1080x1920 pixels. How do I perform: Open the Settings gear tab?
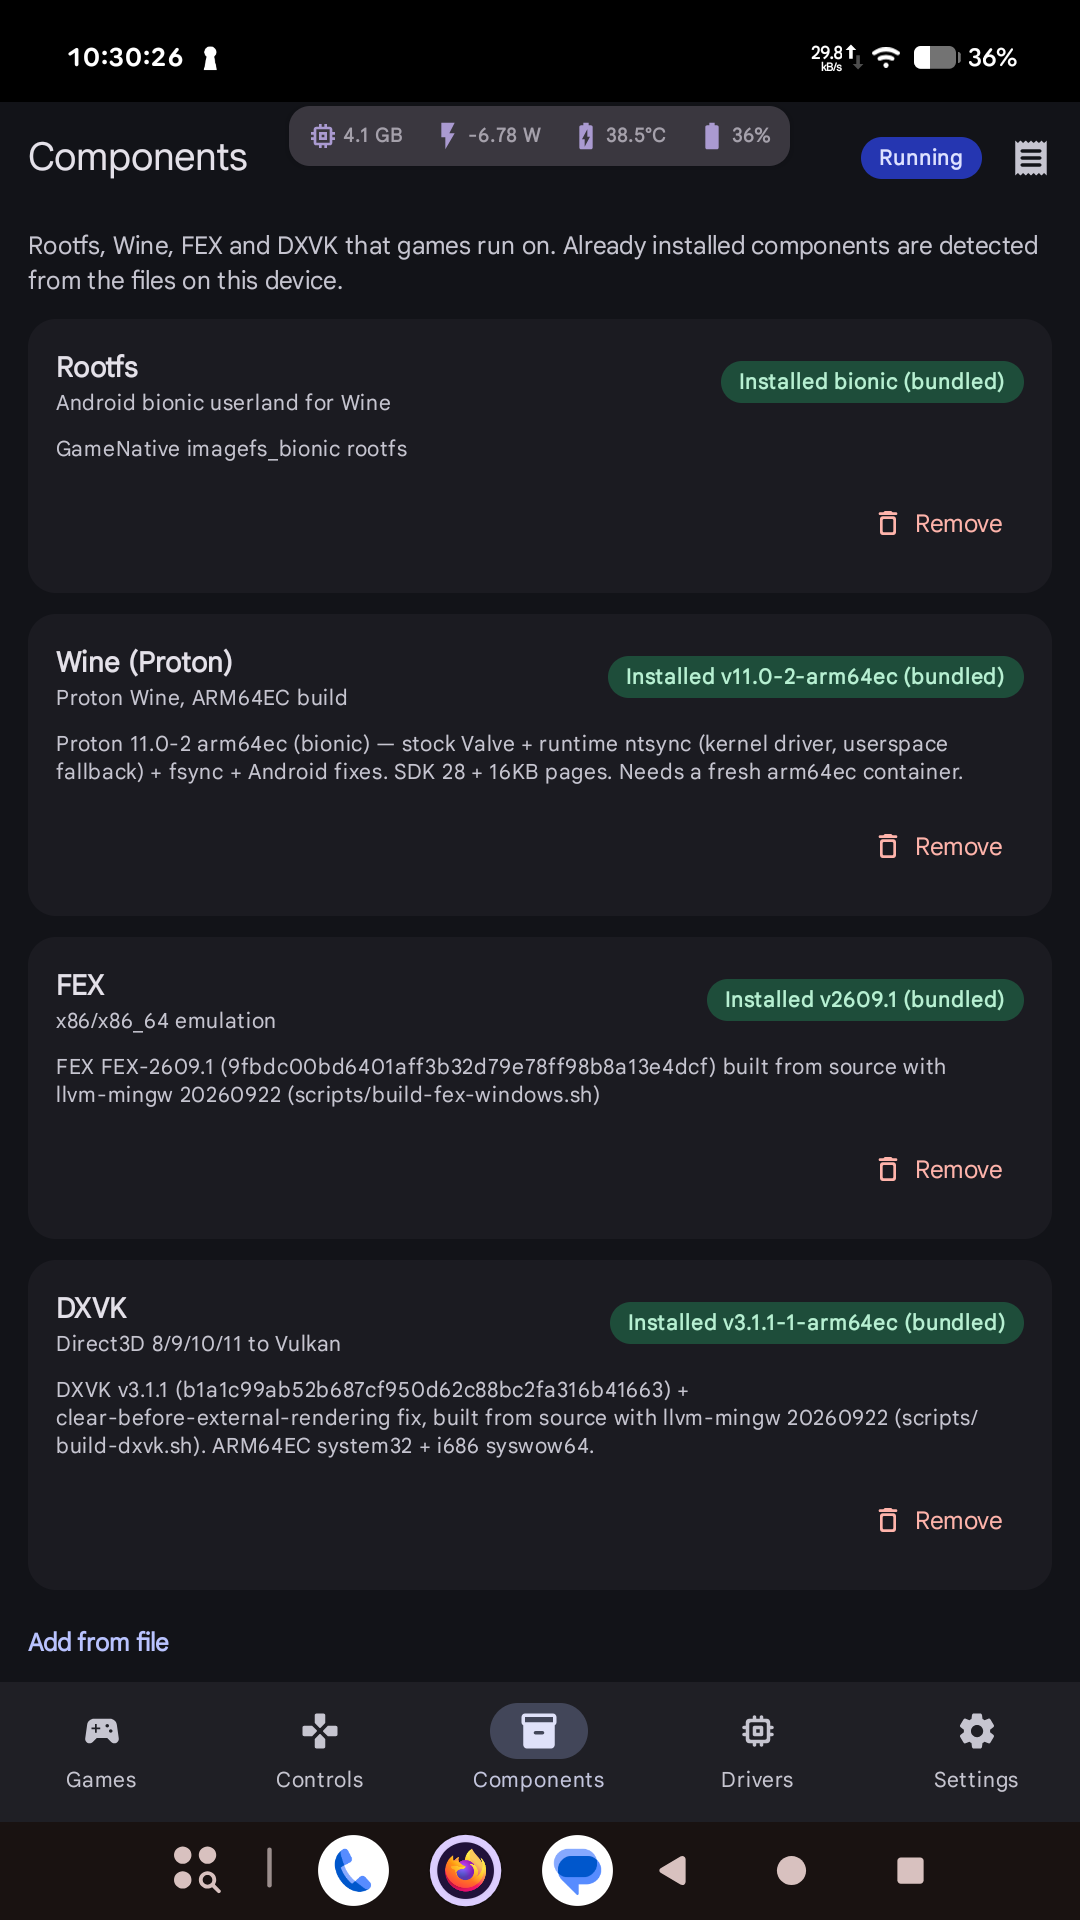click(x=976, y=1751)
